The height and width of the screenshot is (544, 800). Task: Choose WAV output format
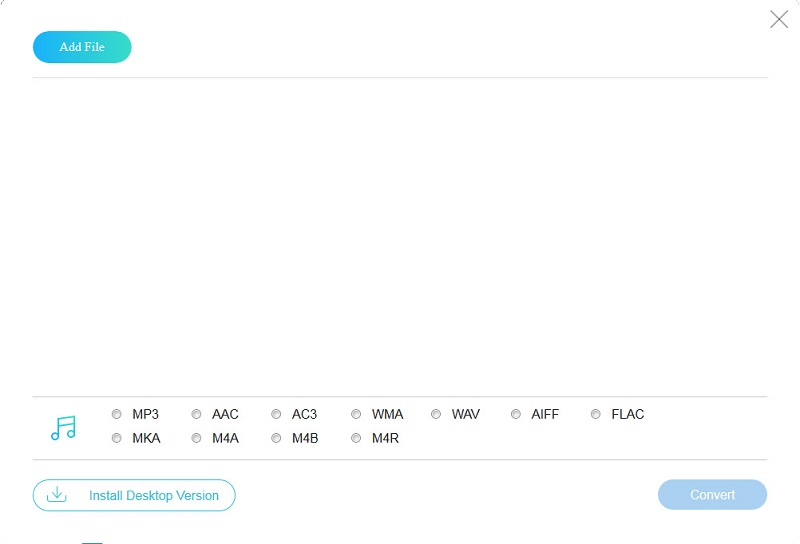pyautogui.click(x=437, y=414)
